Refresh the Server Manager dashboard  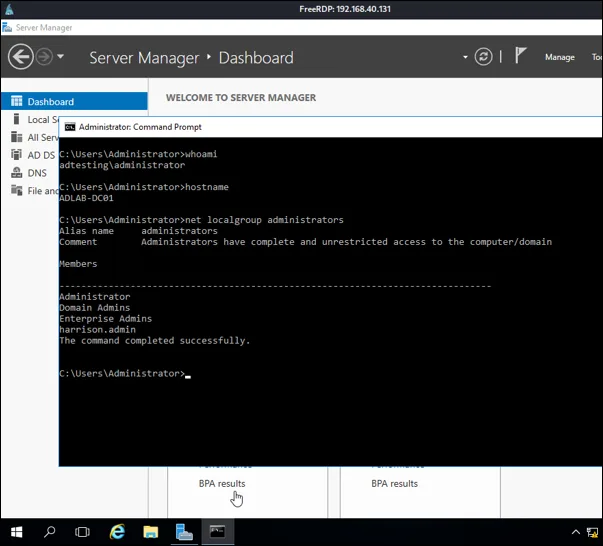(x=483, y=57)
